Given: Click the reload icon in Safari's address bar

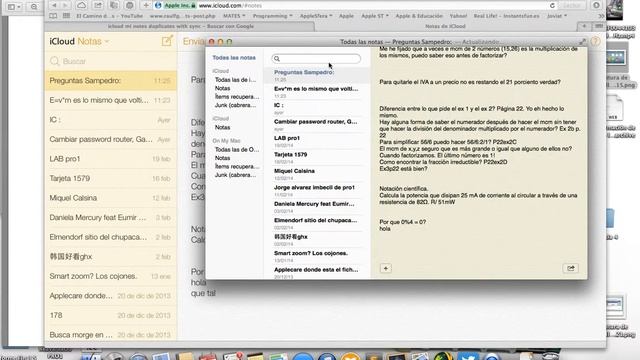Looking at the screenshot, I should [552, 5].
